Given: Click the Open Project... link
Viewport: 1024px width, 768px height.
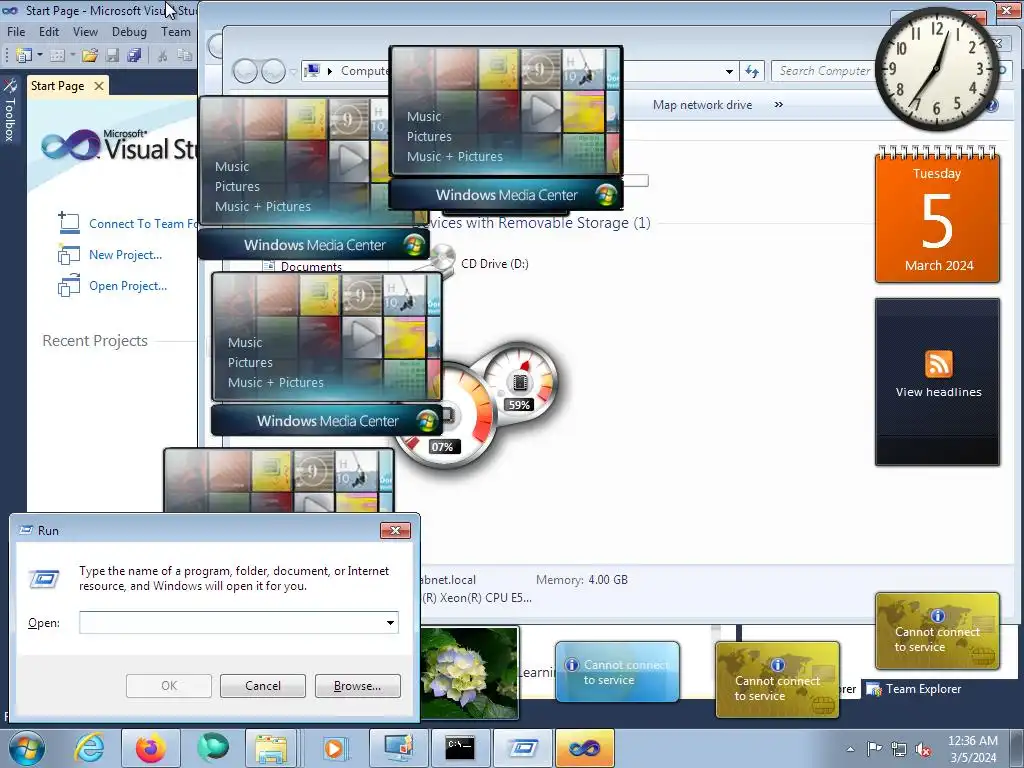Looking at the screenshot, I should point(128,285).
